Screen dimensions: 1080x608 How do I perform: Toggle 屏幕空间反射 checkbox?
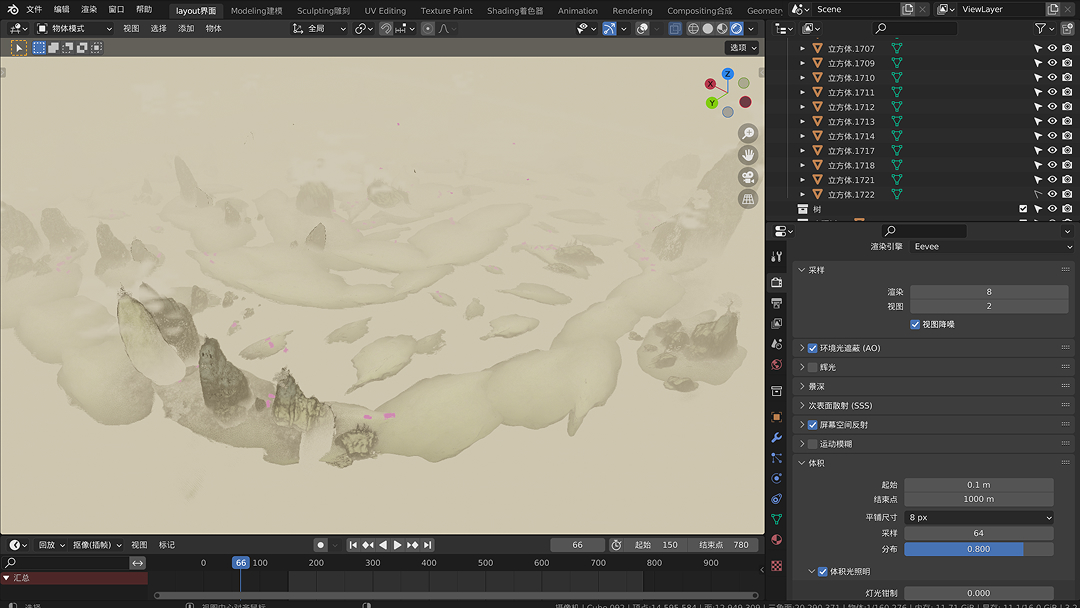coord(813,425)
